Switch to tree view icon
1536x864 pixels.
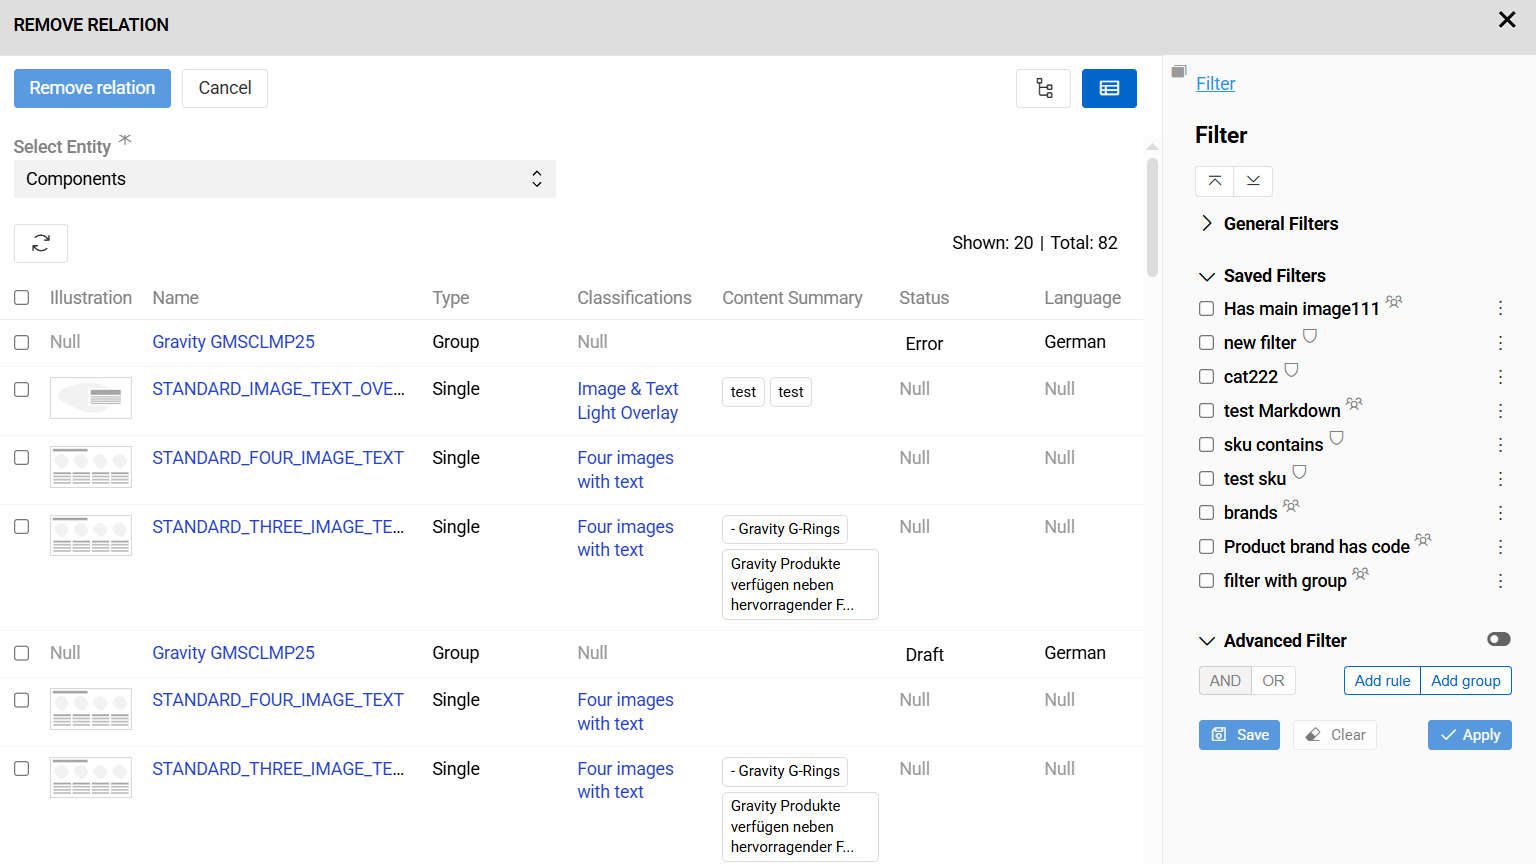(x=1043, y=88)
